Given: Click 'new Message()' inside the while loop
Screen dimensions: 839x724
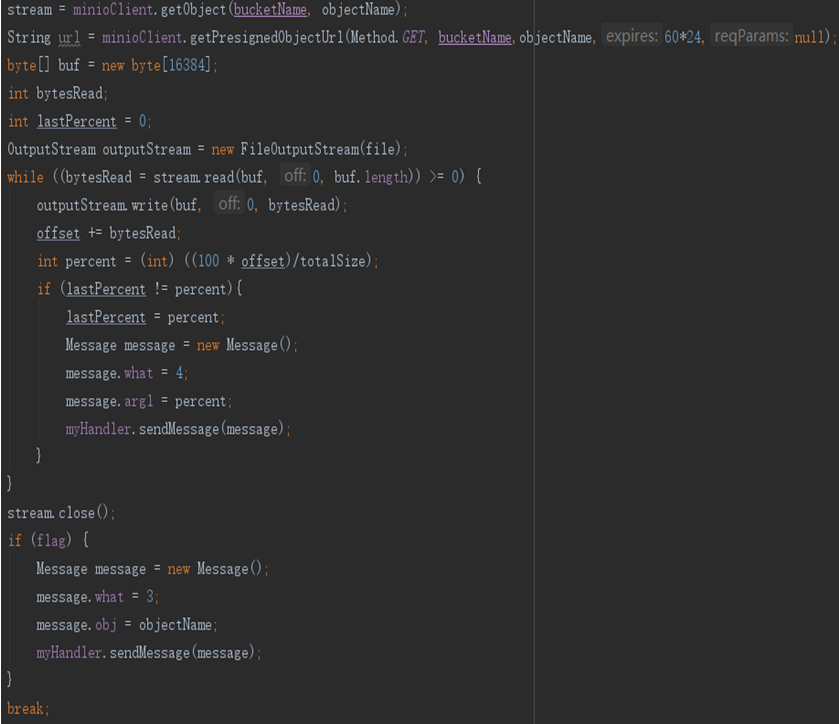Looking at the screenshot, I should 244,345.
